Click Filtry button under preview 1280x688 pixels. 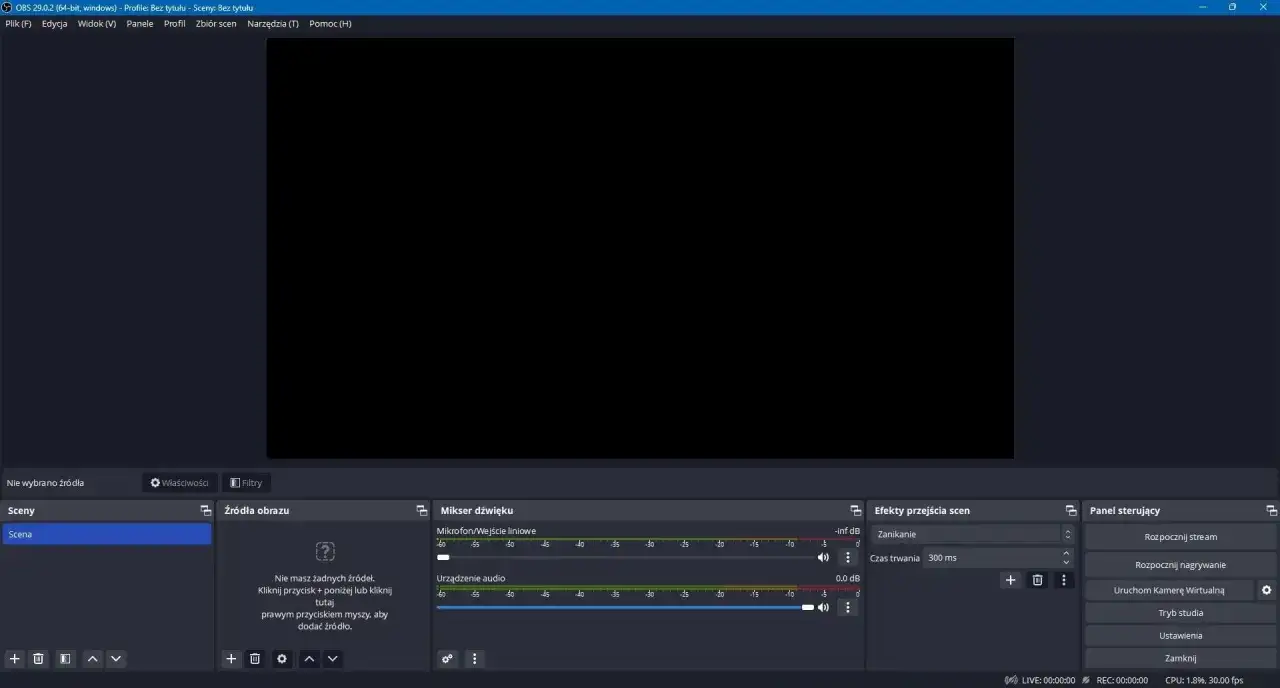coord(246,483)
